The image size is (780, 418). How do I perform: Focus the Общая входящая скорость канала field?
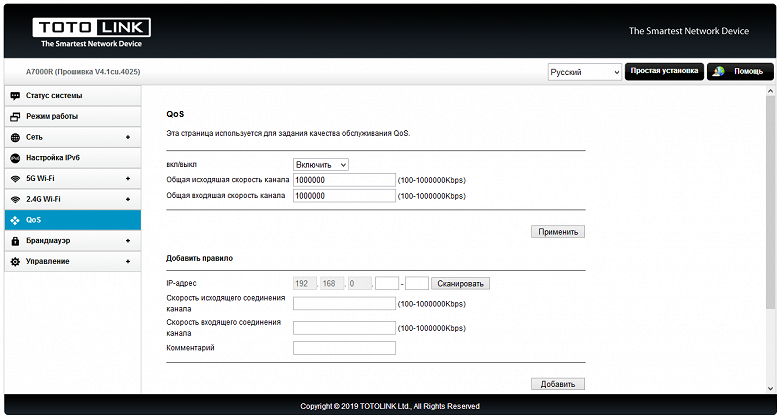coord(344,196)
